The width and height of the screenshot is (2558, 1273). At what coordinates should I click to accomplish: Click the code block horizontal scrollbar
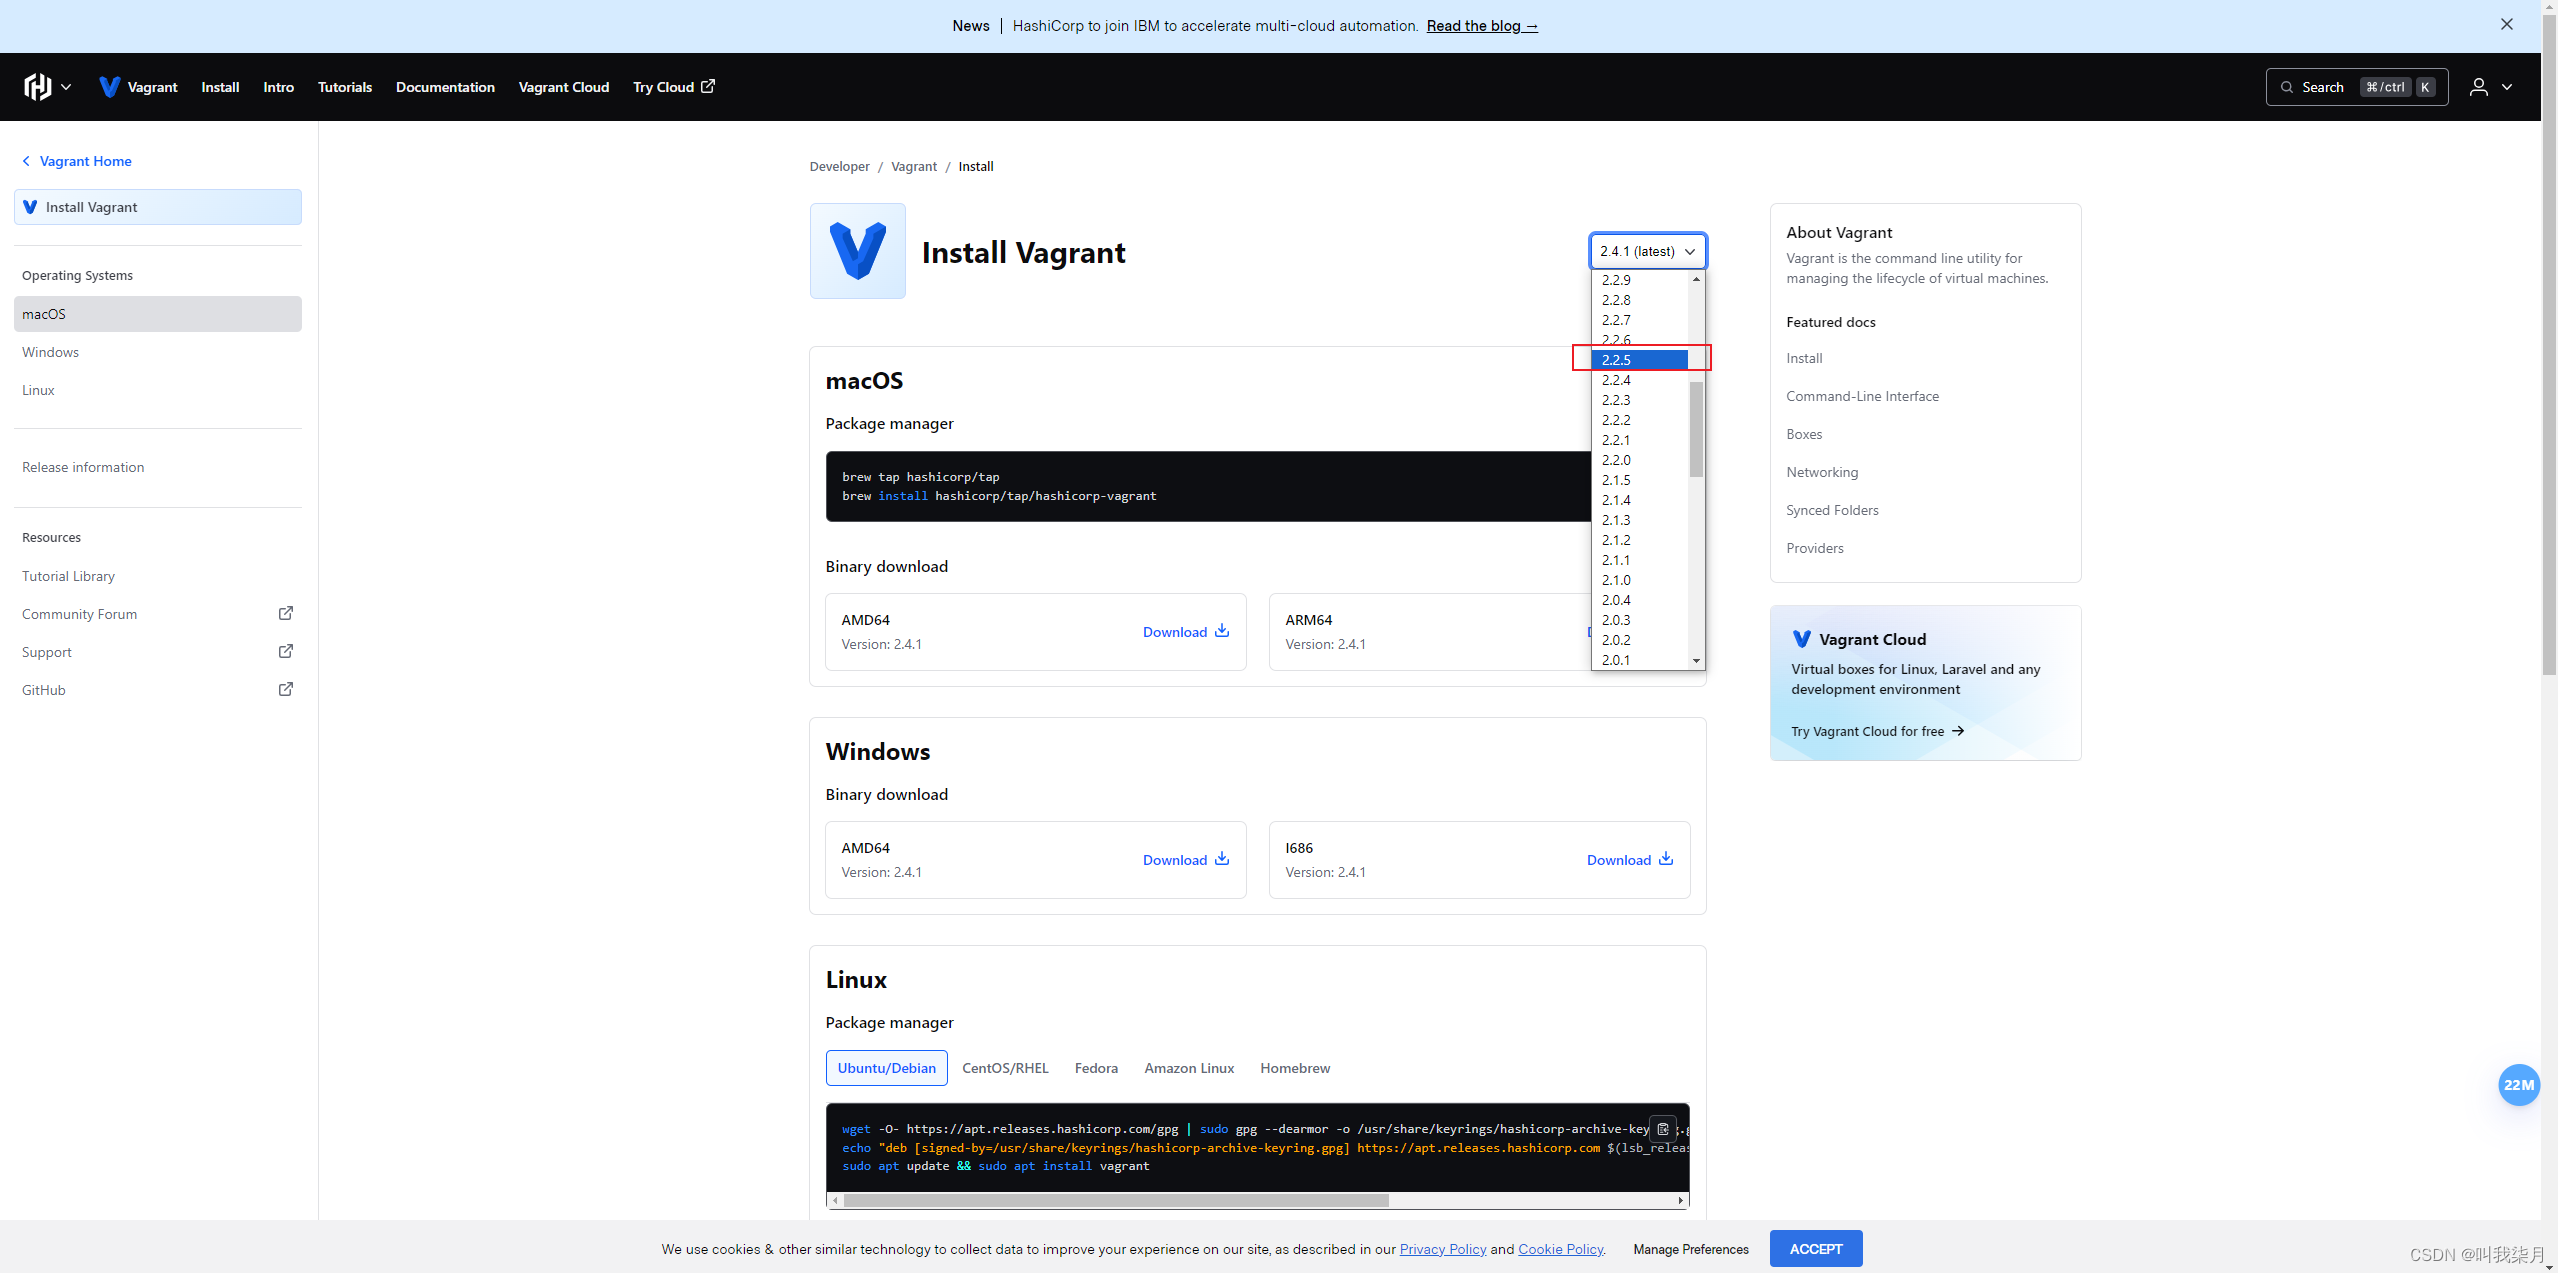coord(1116,1200)
